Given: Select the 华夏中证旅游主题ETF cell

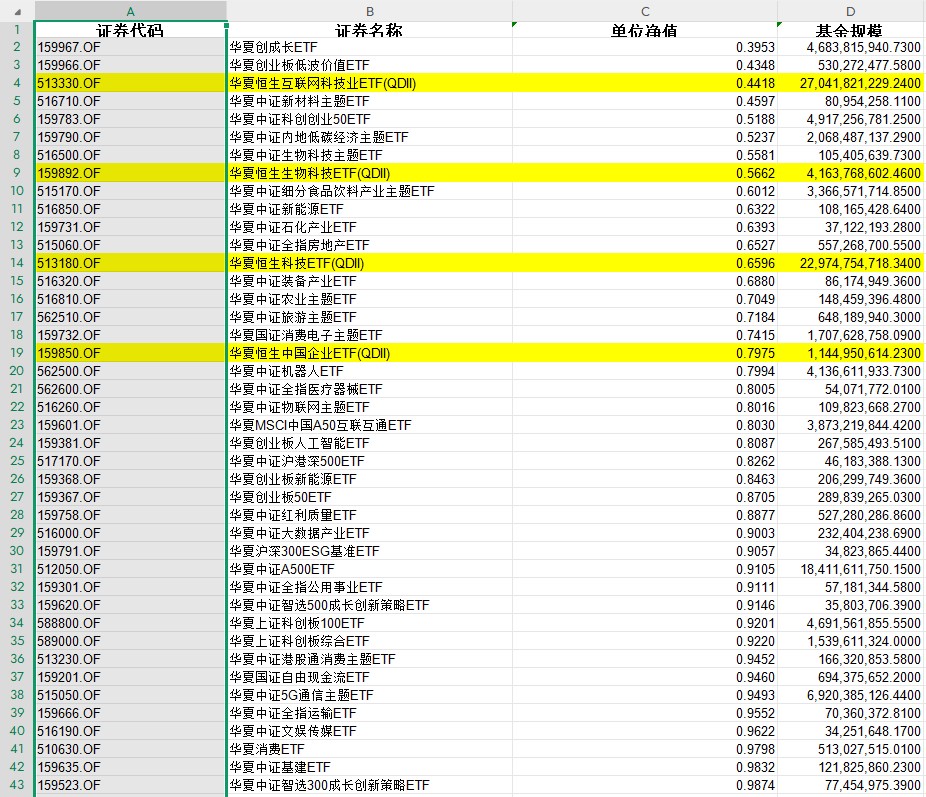Looking at the screenshot, I should pos(370,317).
